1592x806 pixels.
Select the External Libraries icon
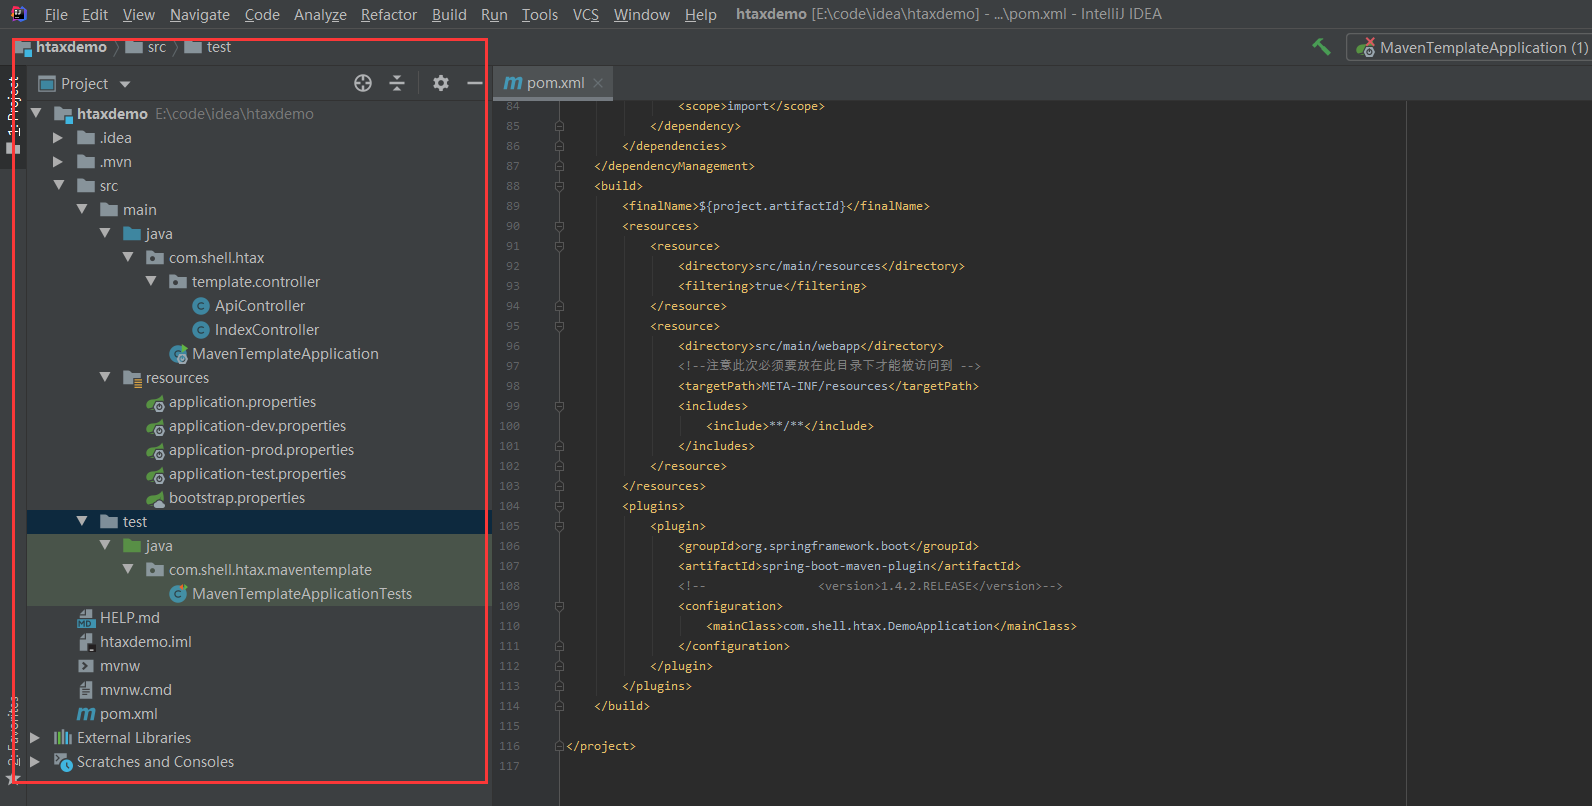coord(63,737)
